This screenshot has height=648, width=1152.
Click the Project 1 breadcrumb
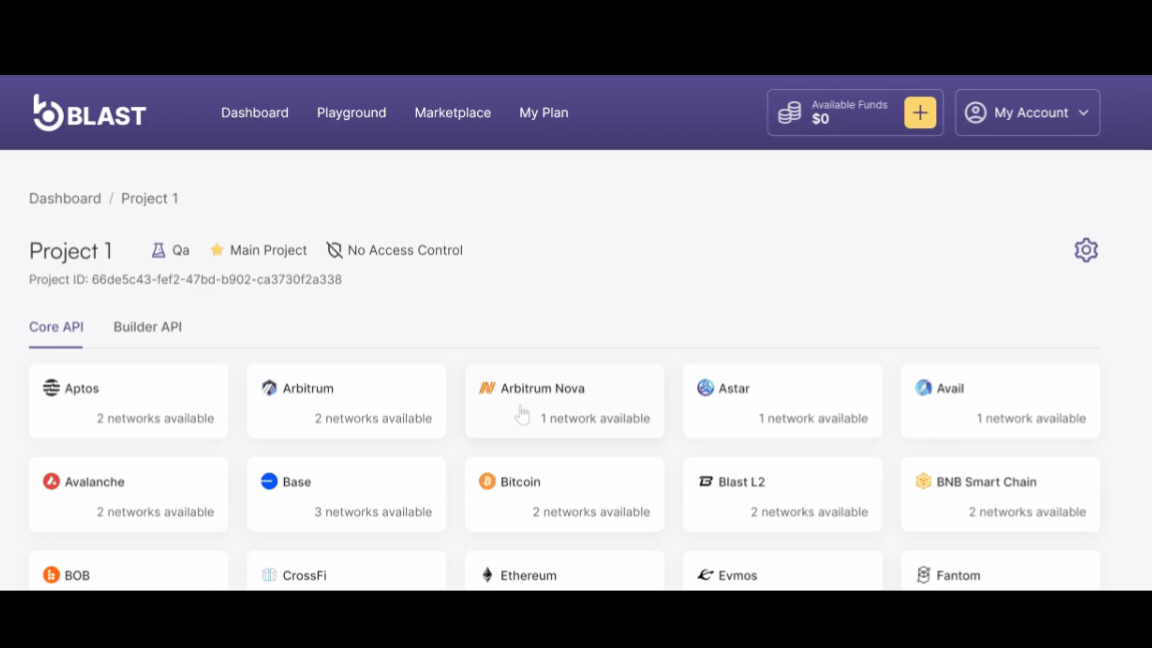pyautogui.click(x=149, y=198)
